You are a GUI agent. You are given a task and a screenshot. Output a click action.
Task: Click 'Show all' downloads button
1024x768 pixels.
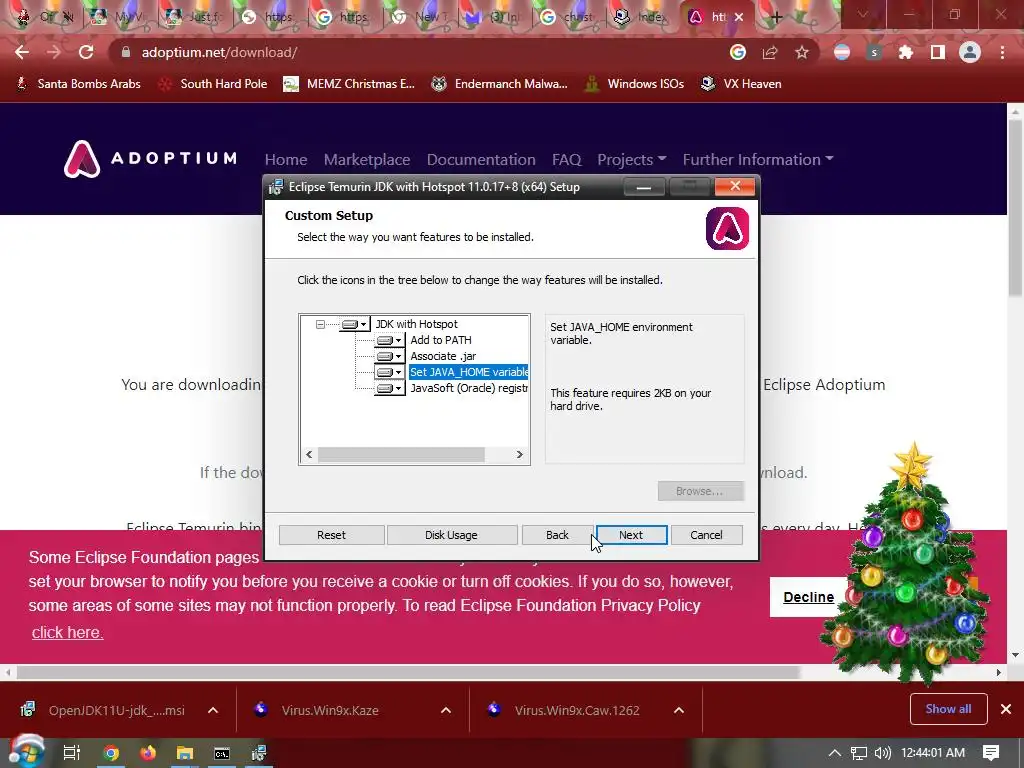tap(948, 709)
